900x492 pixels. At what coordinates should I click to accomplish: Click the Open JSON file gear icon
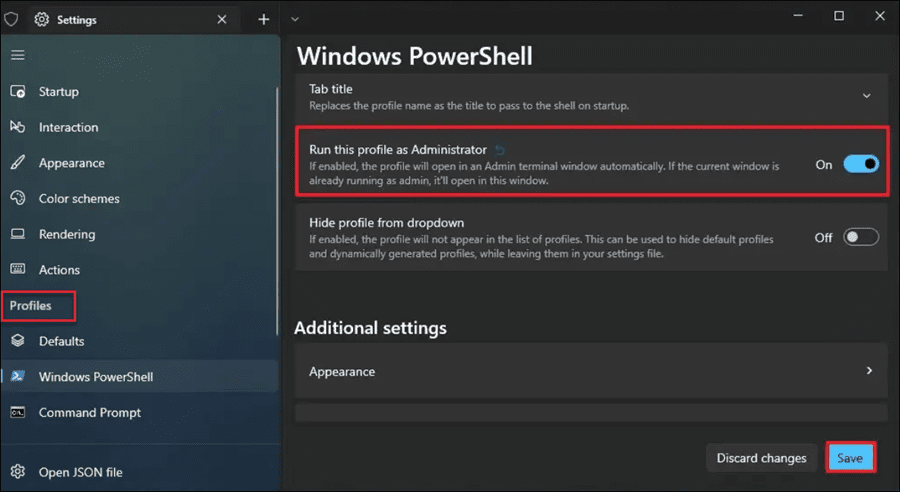click(x=18, y=471)
